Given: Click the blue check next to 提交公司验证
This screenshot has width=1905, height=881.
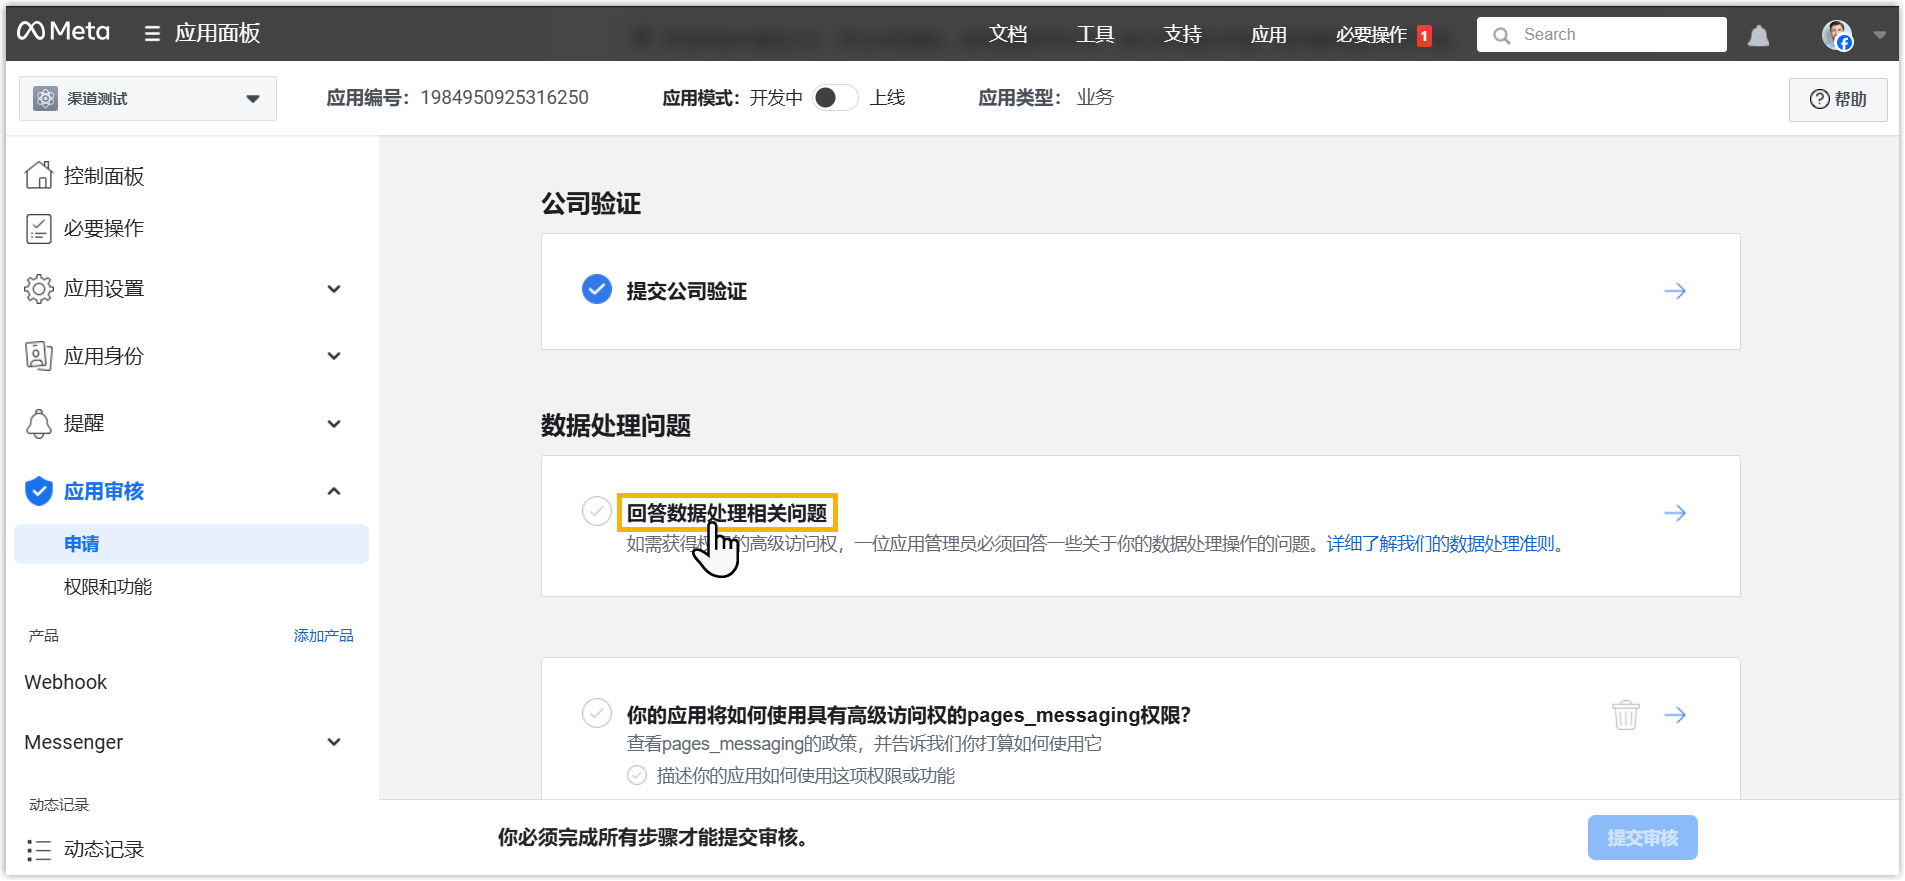Looking at the screenshot, I should [597, 290].
